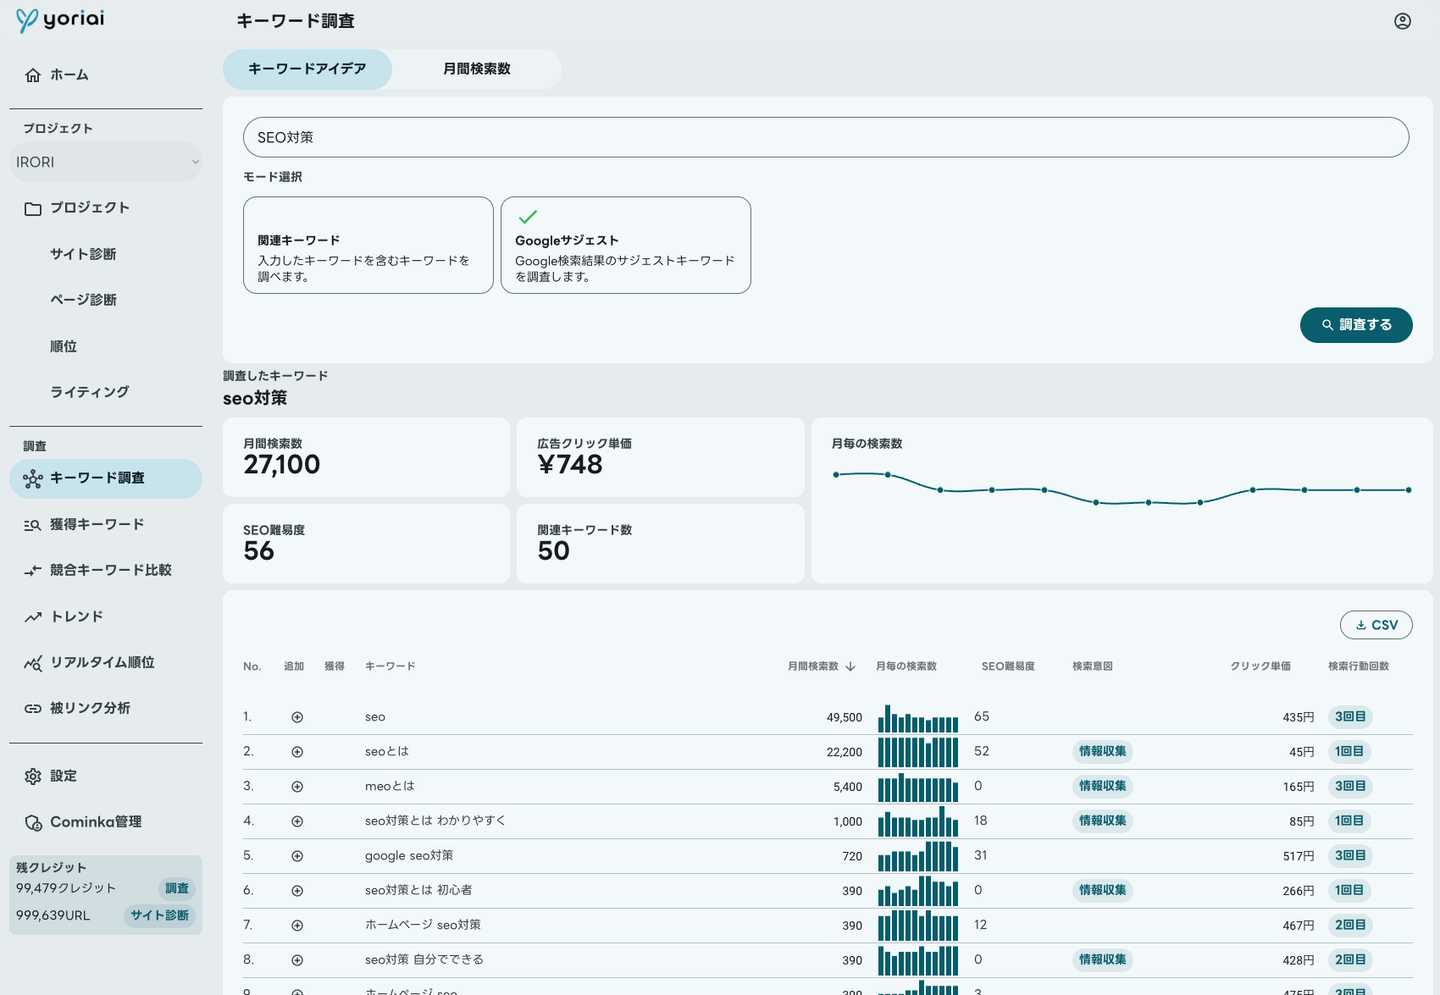The image size is (1440, 995).
Task: Open リアルタイム順位 in the sidebar
Action: pos(102,662)
